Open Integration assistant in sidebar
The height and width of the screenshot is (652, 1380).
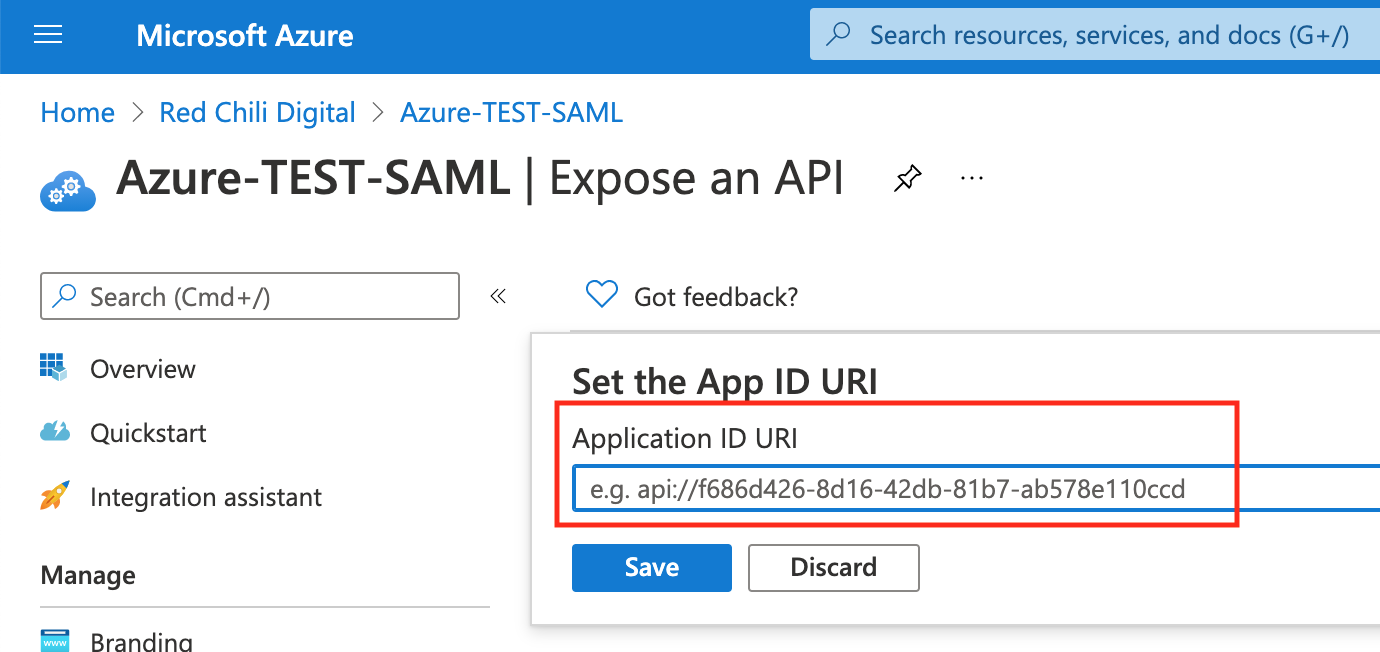click(206, 497)
